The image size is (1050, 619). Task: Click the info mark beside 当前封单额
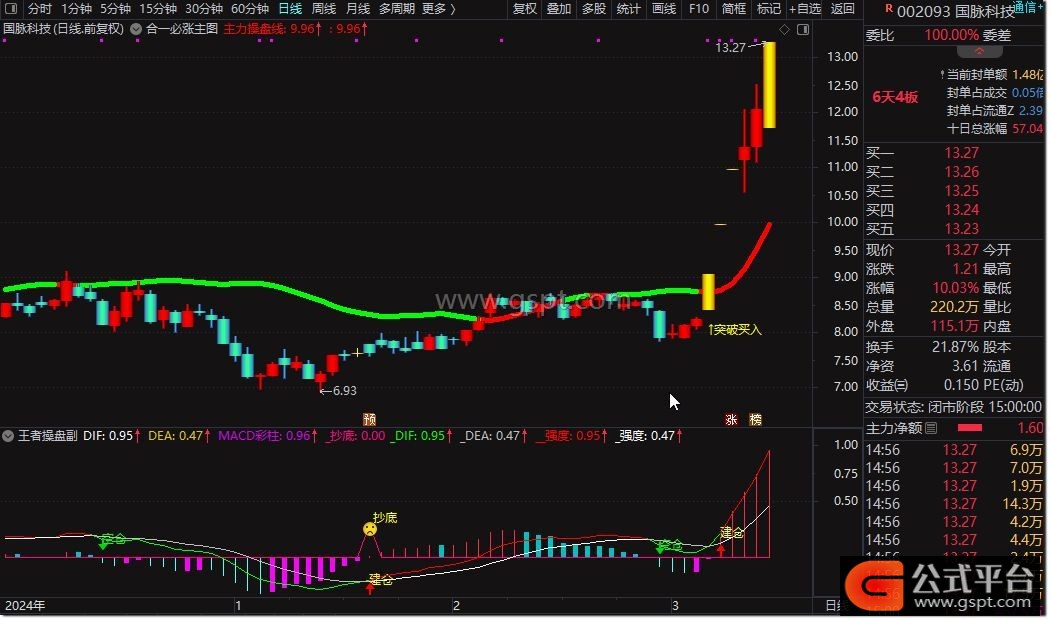(x=942, y=74)
